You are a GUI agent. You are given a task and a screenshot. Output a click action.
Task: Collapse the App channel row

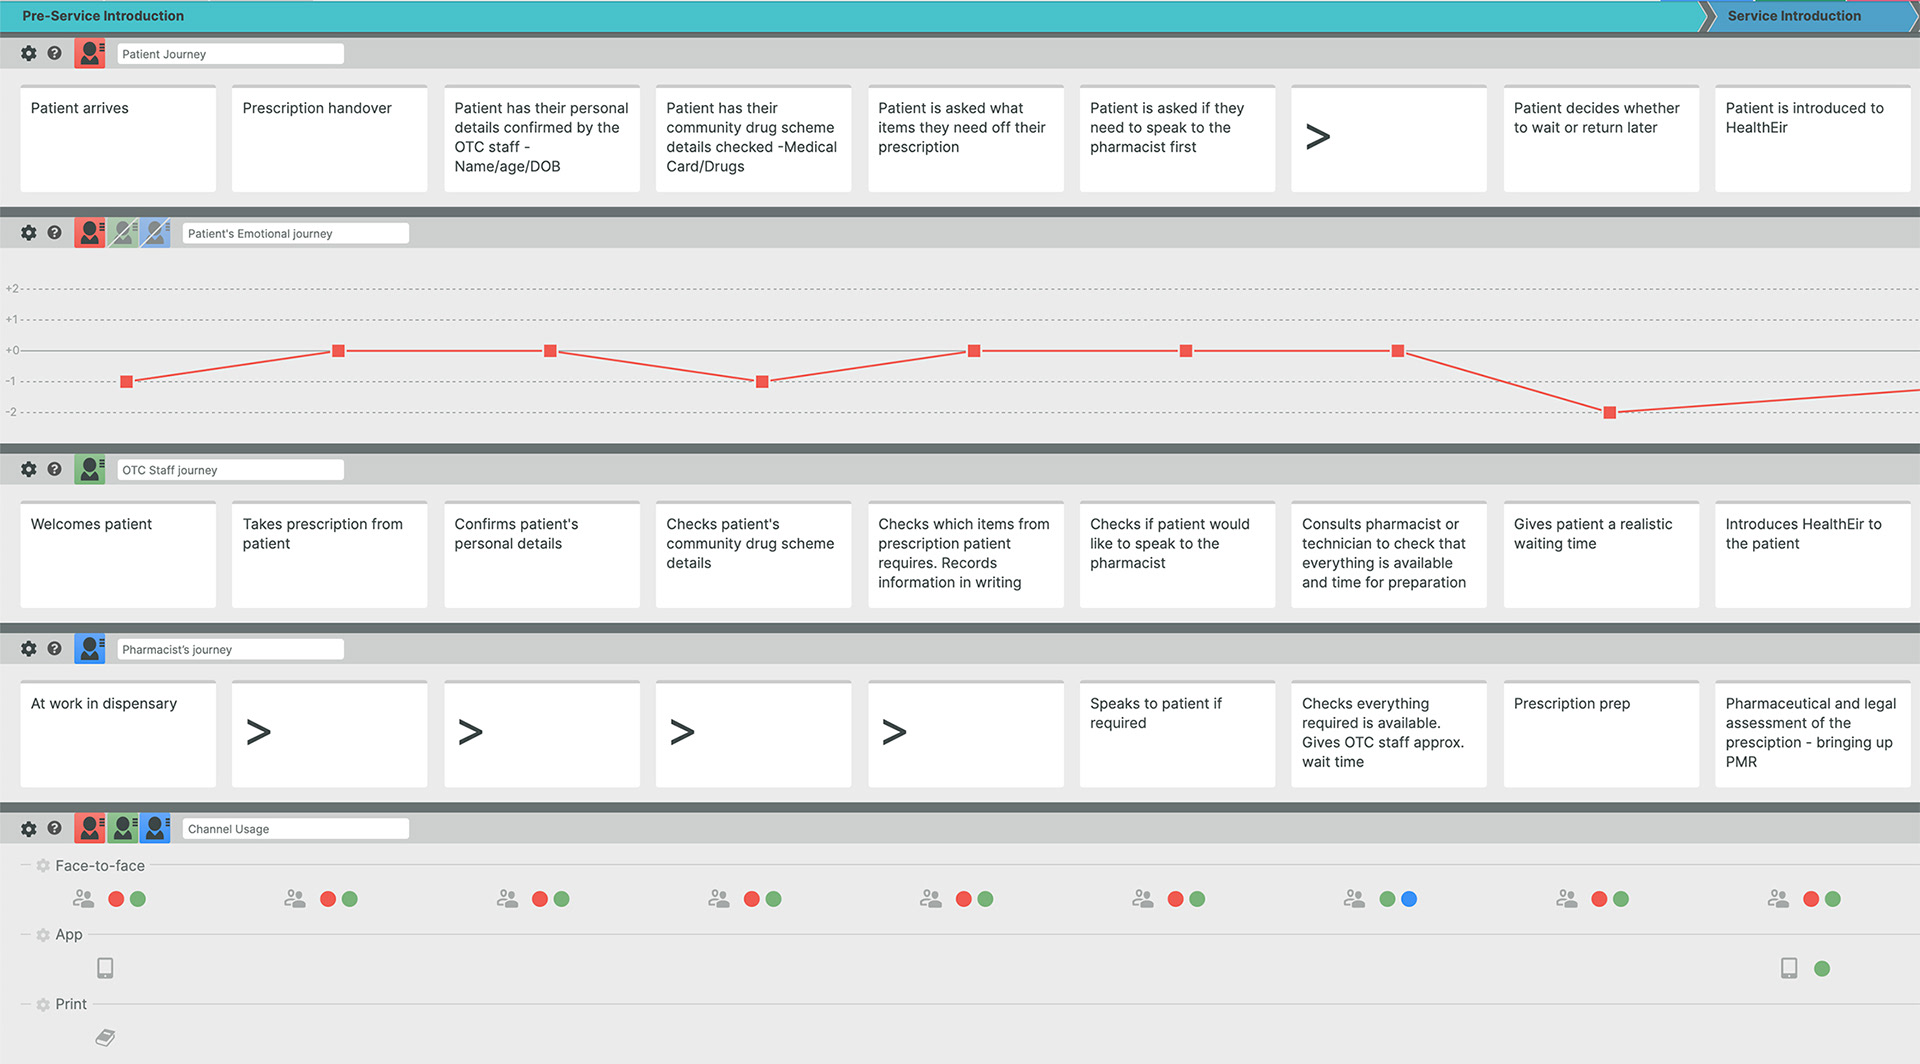(26, 935)
